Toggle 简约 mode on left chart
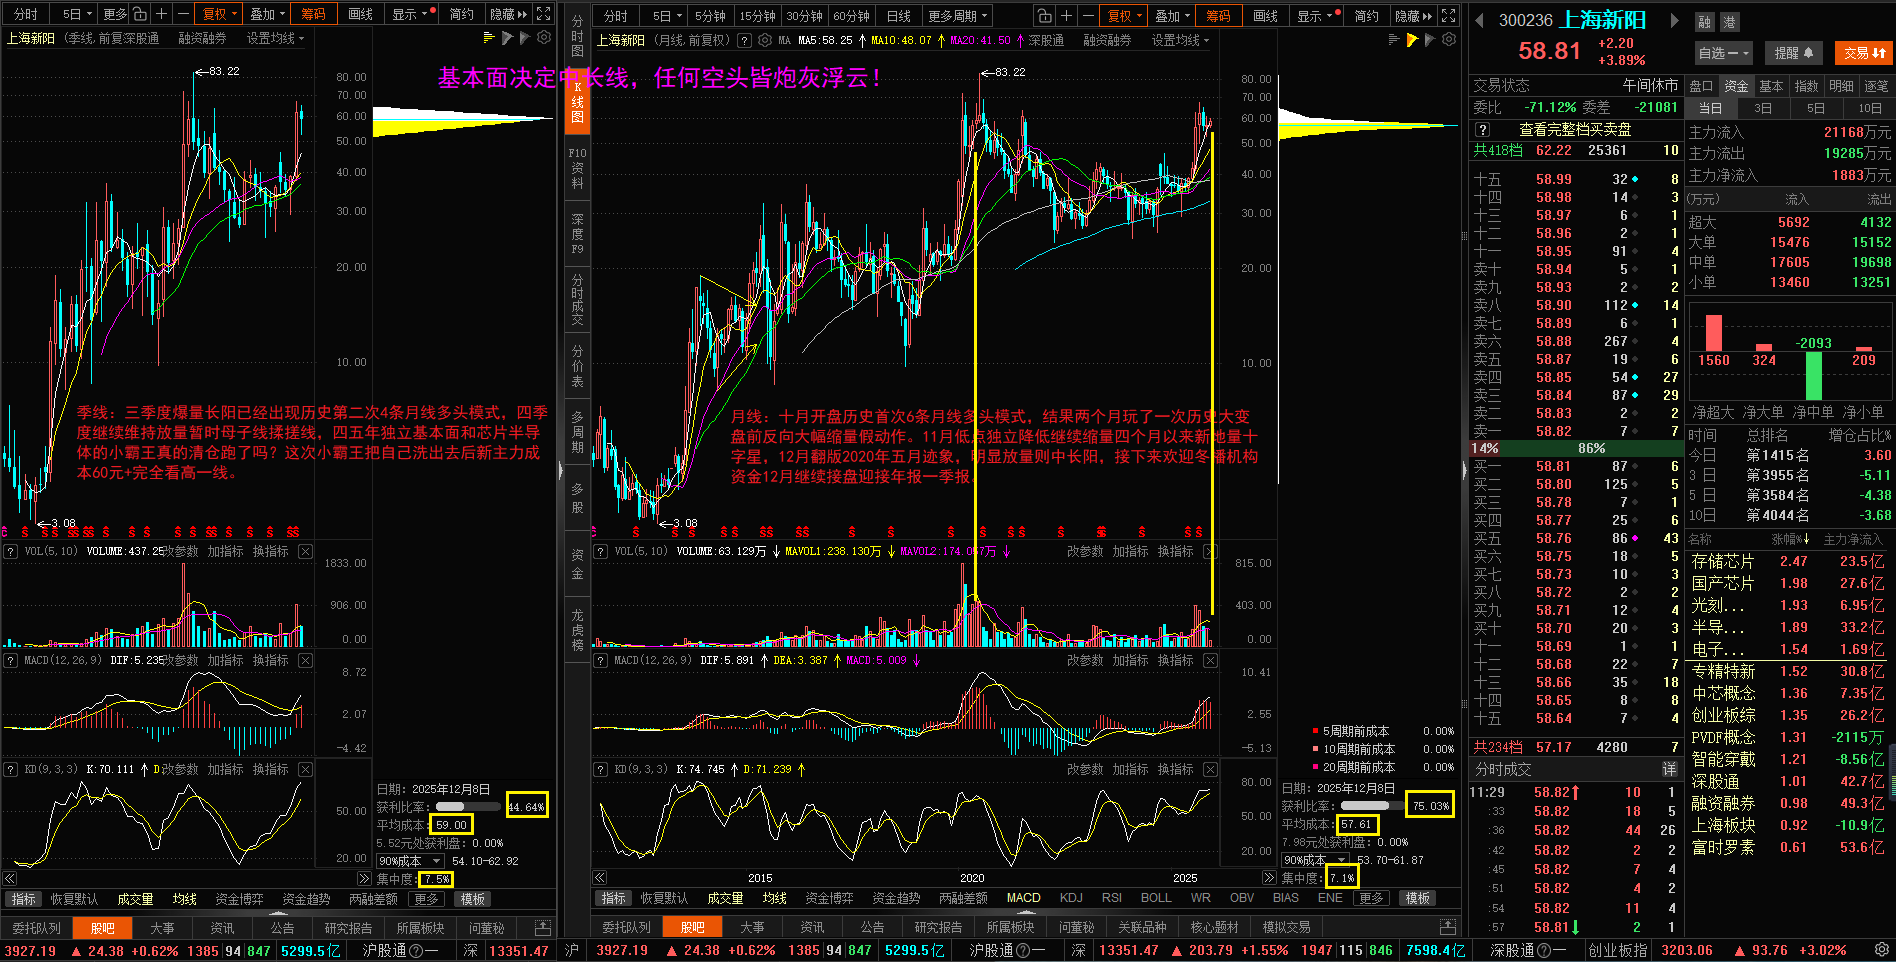Image resolution: width=1896 pixels, height=962 pixels. [x=461, y=14]
